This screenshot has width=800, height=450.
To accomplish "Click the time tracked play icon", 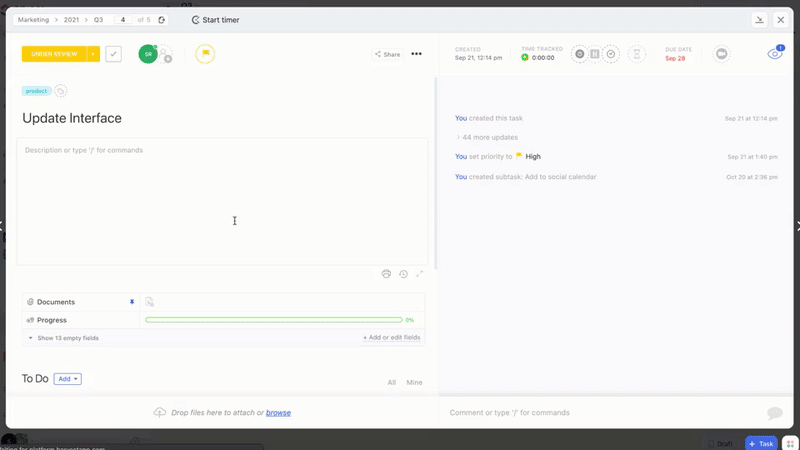I will pyautogui.click(x=524, y=58).
